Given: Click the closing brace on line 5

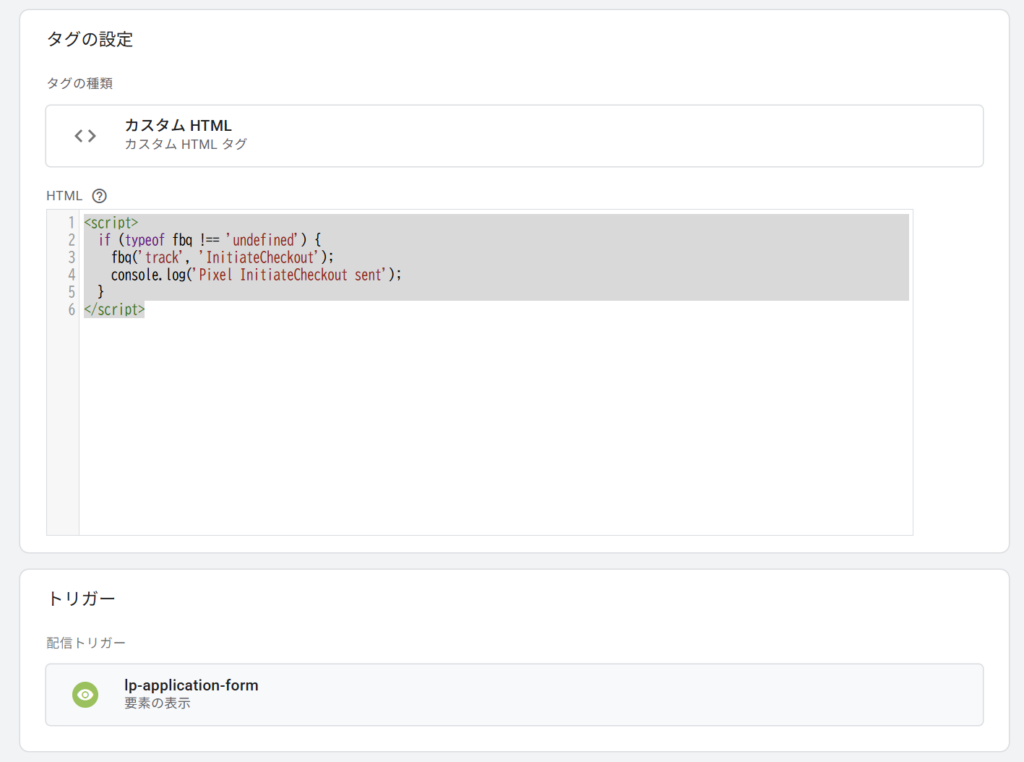Looking at the screenshot, I should pos(101,292).
